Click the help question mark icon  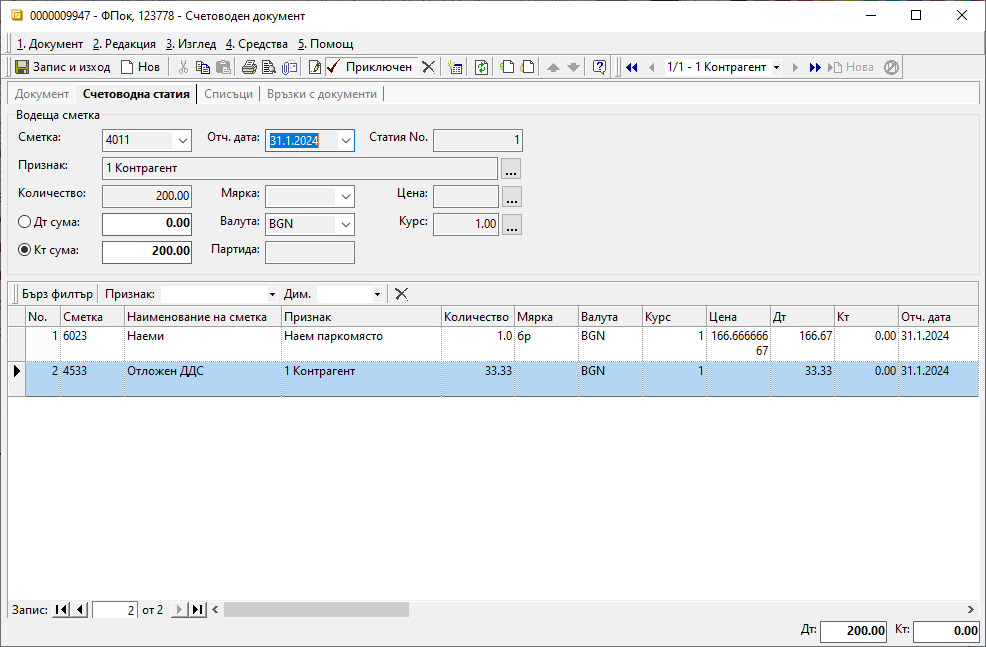[x=600, y=67]
